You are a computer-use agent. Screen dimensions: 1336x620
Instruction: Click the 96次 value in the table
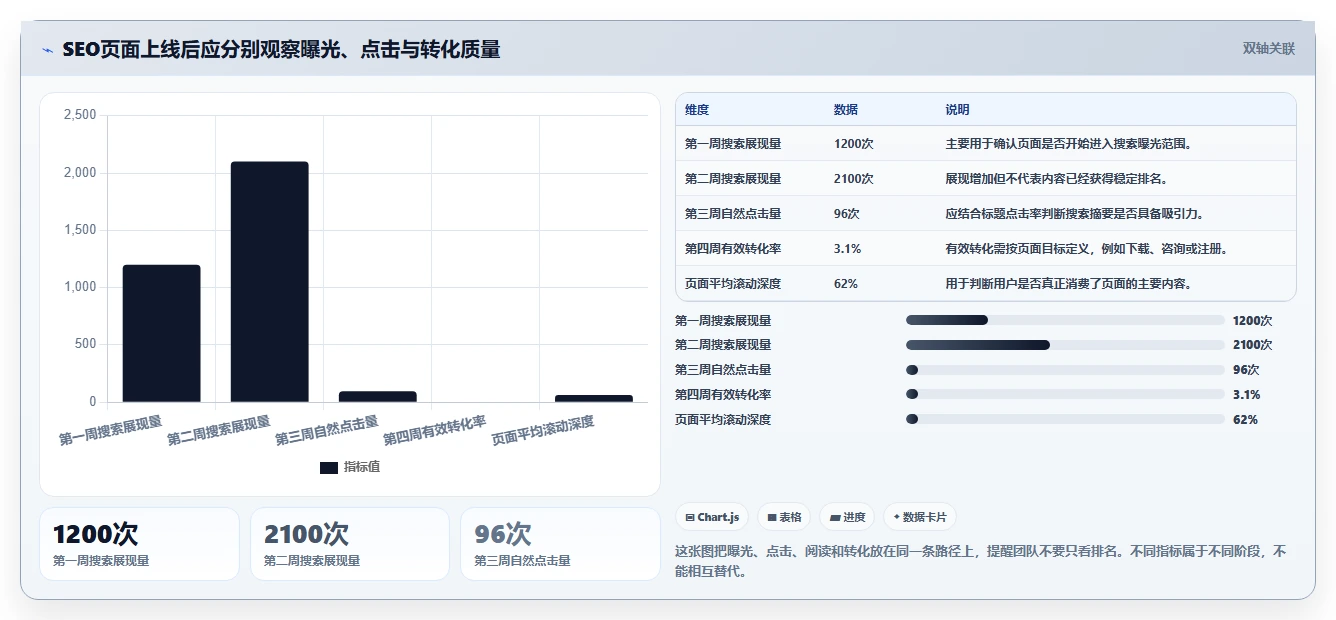[x=847, y=214]
